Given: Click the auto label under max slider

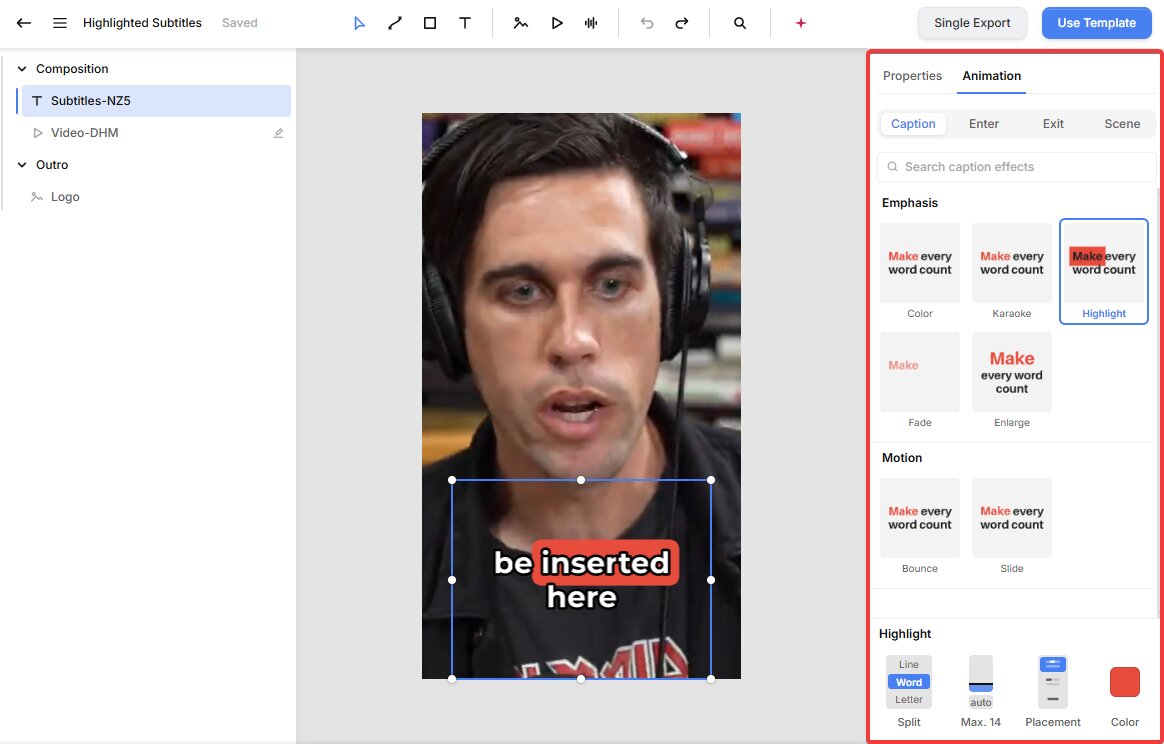Looking at the screenshot, I should (981, 702).
